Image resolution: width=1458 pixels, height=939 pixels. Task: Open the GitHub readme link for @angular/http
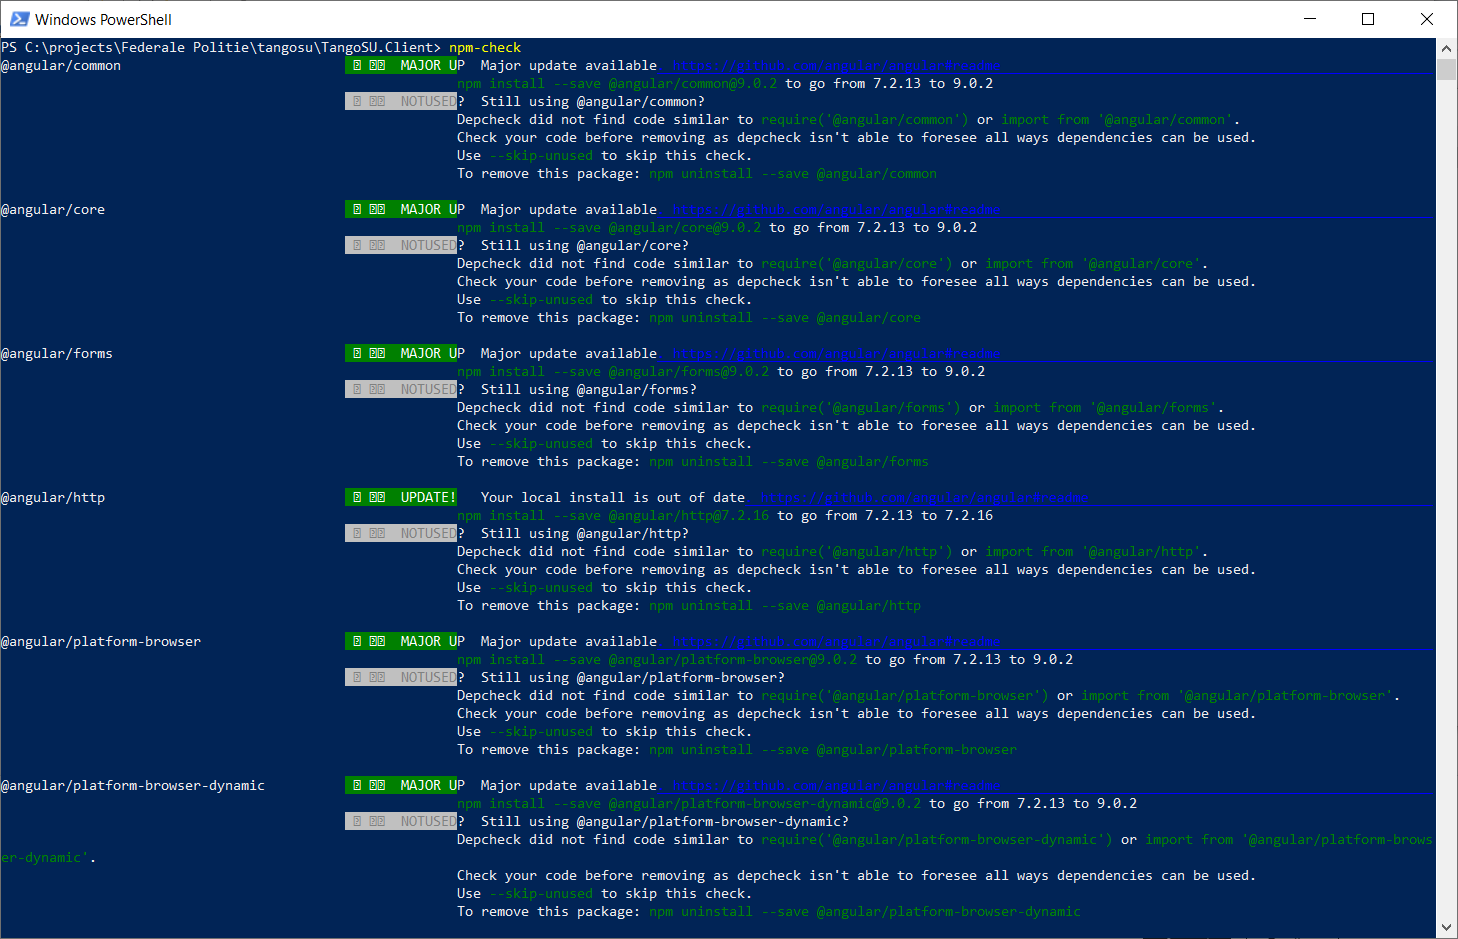click(x=925, y=497)
